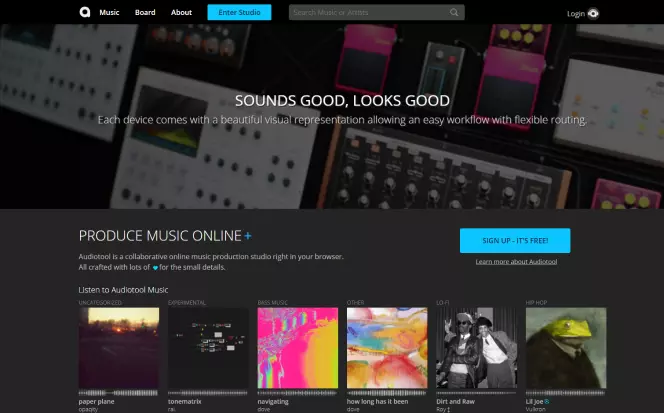
Task: Seek in the navigating waveform
Action: 298,393
